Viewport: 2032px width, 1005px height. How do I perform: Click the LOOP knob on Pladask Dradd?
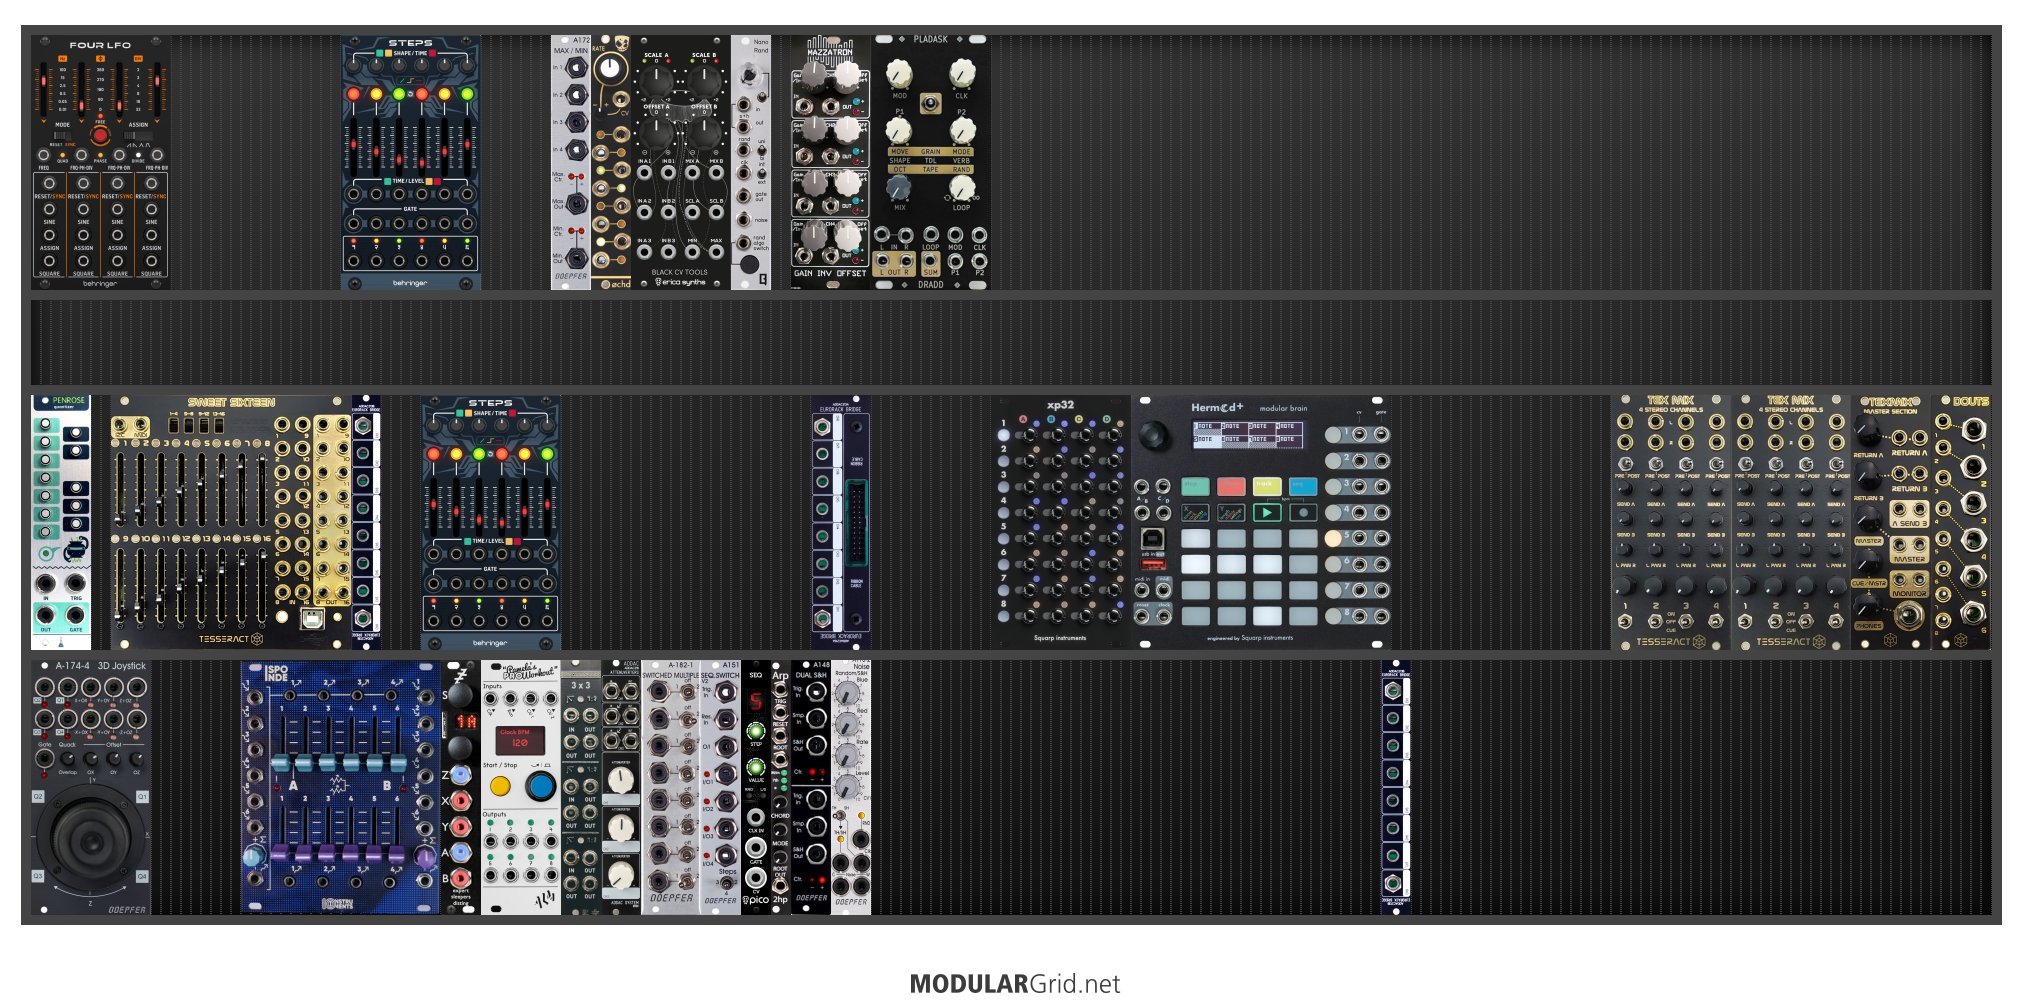point(962,188)
